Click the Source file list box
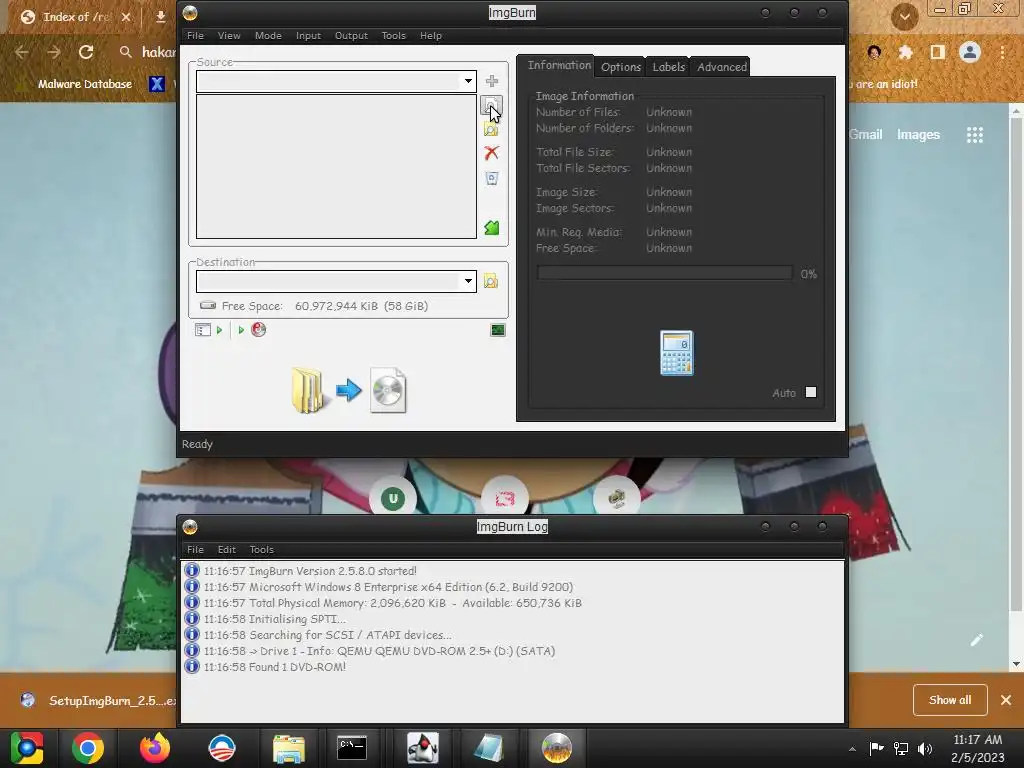This screenshot has height=768, width=1024. (336, 167)
